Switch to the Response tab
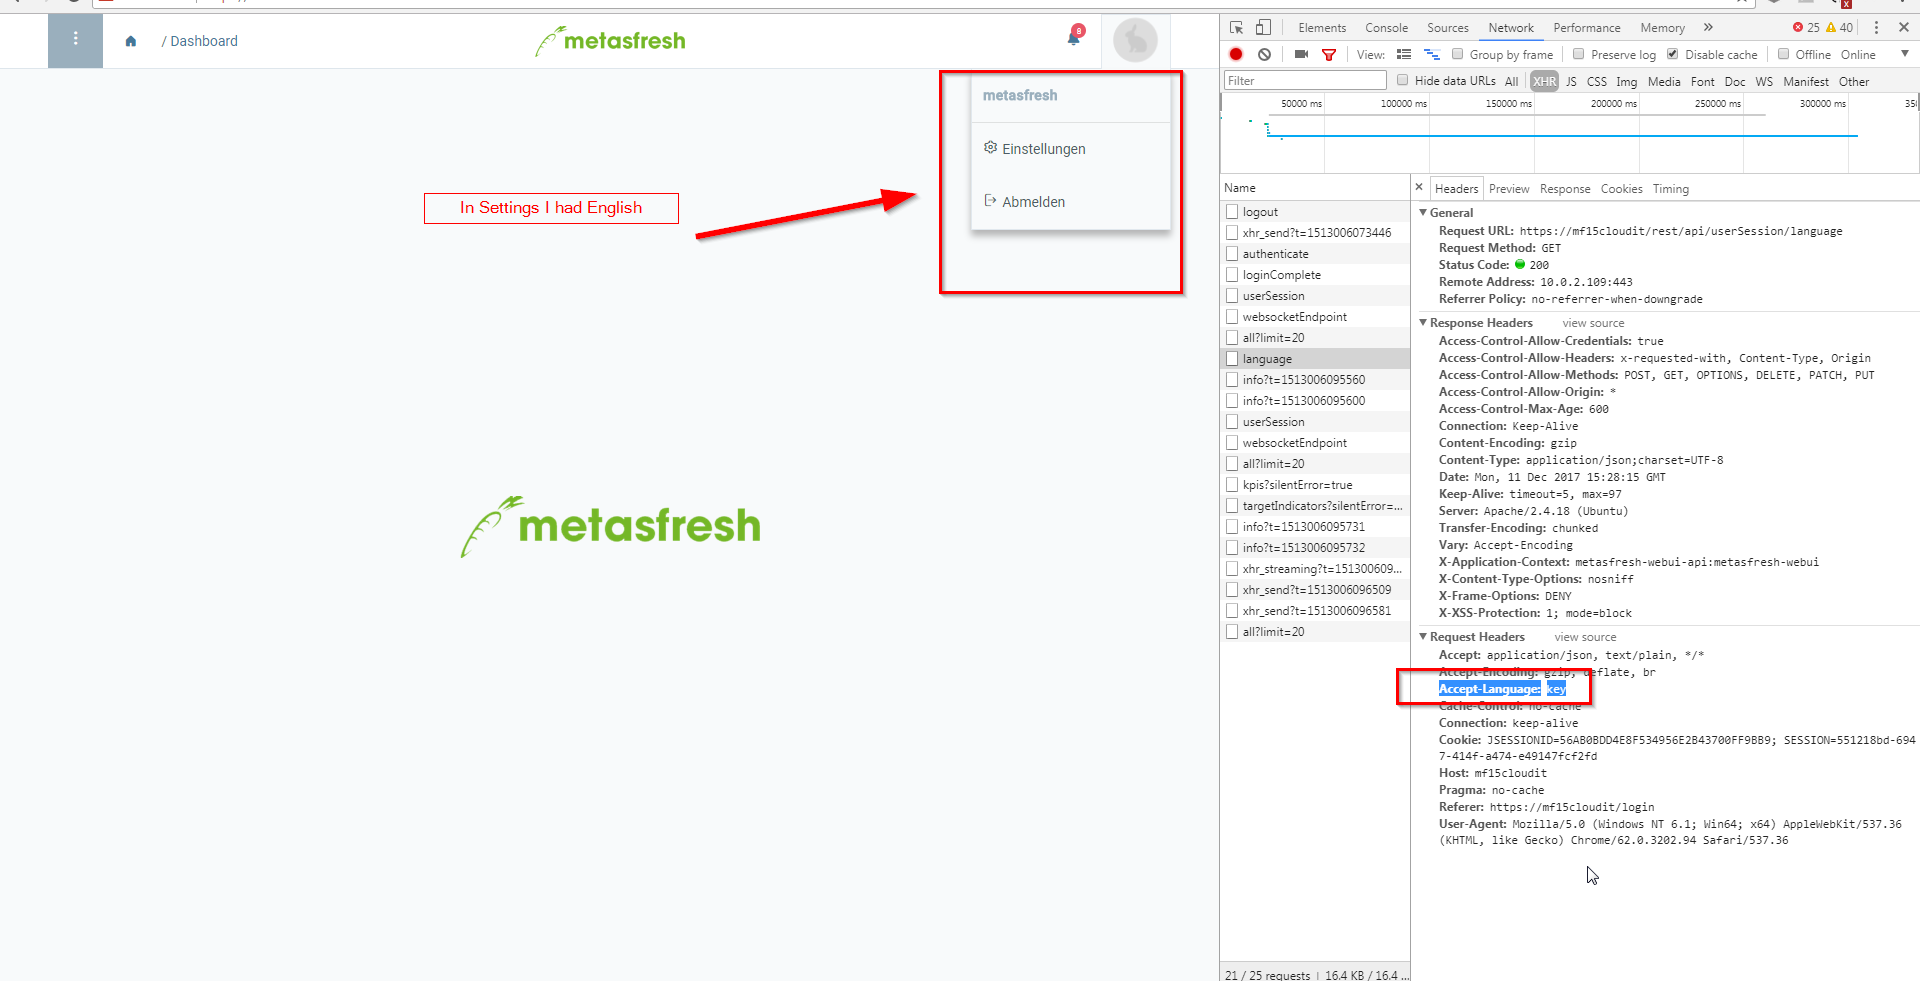1920x981 pixels. [1564, 189]
